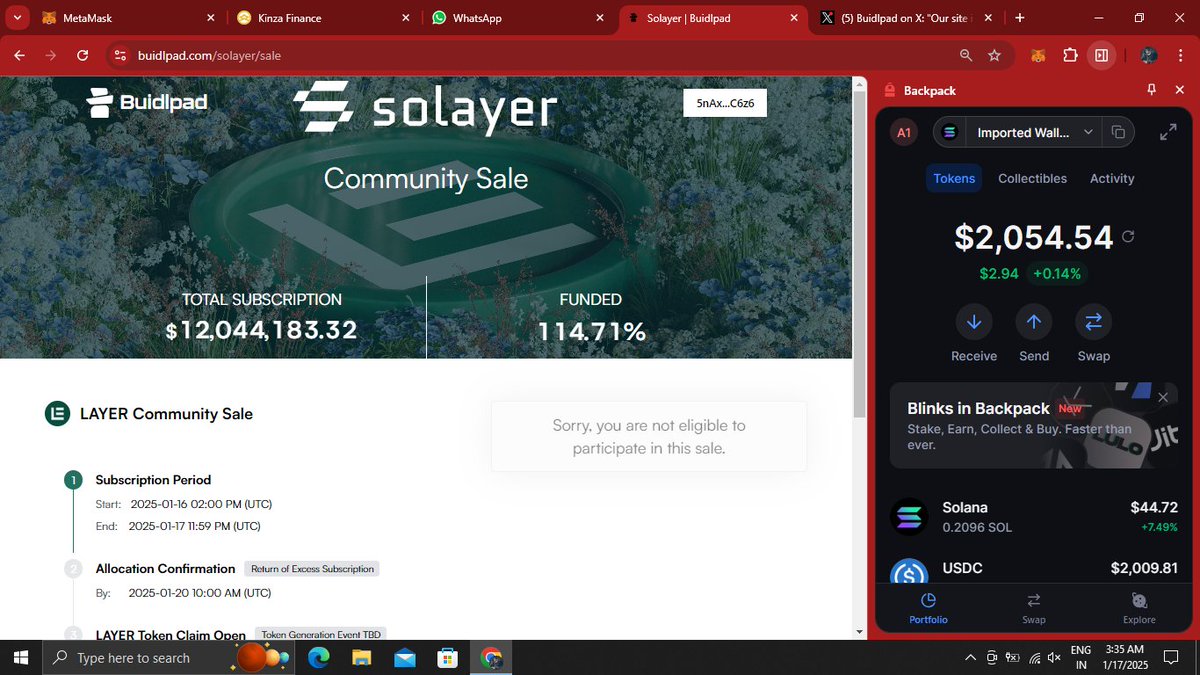Pin the Backpack side panel
The width and height of the screenshot is (1200, 675).
click(x=1151, y=90)
